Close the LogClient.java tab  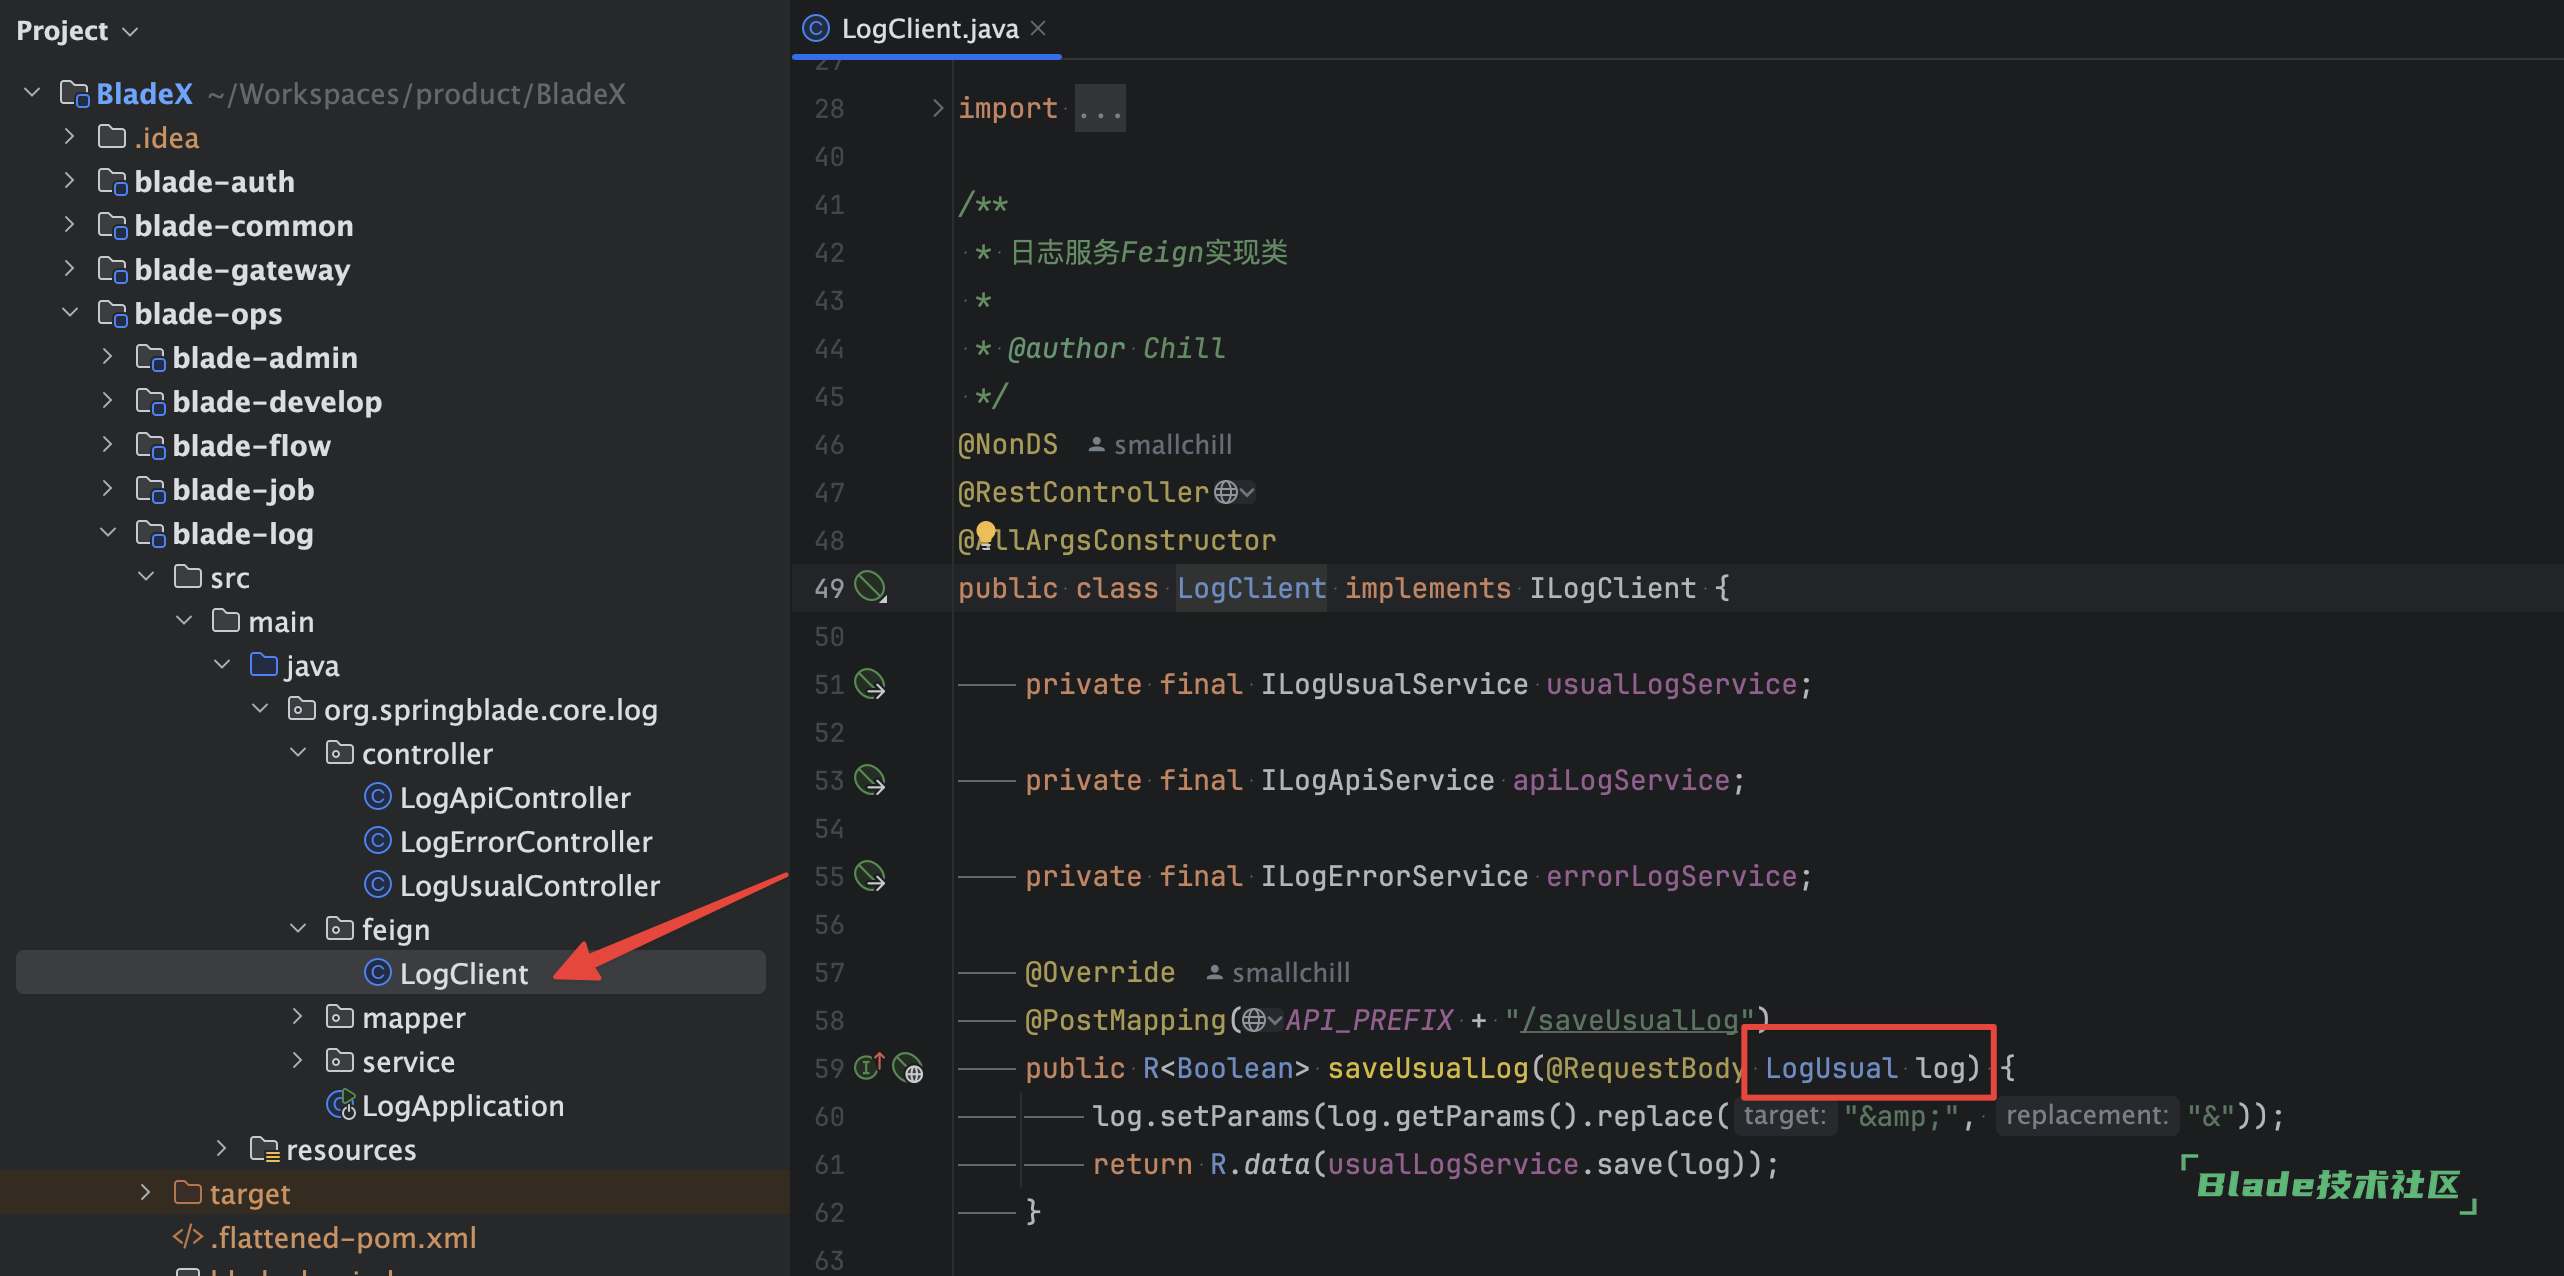[1038, 28]
